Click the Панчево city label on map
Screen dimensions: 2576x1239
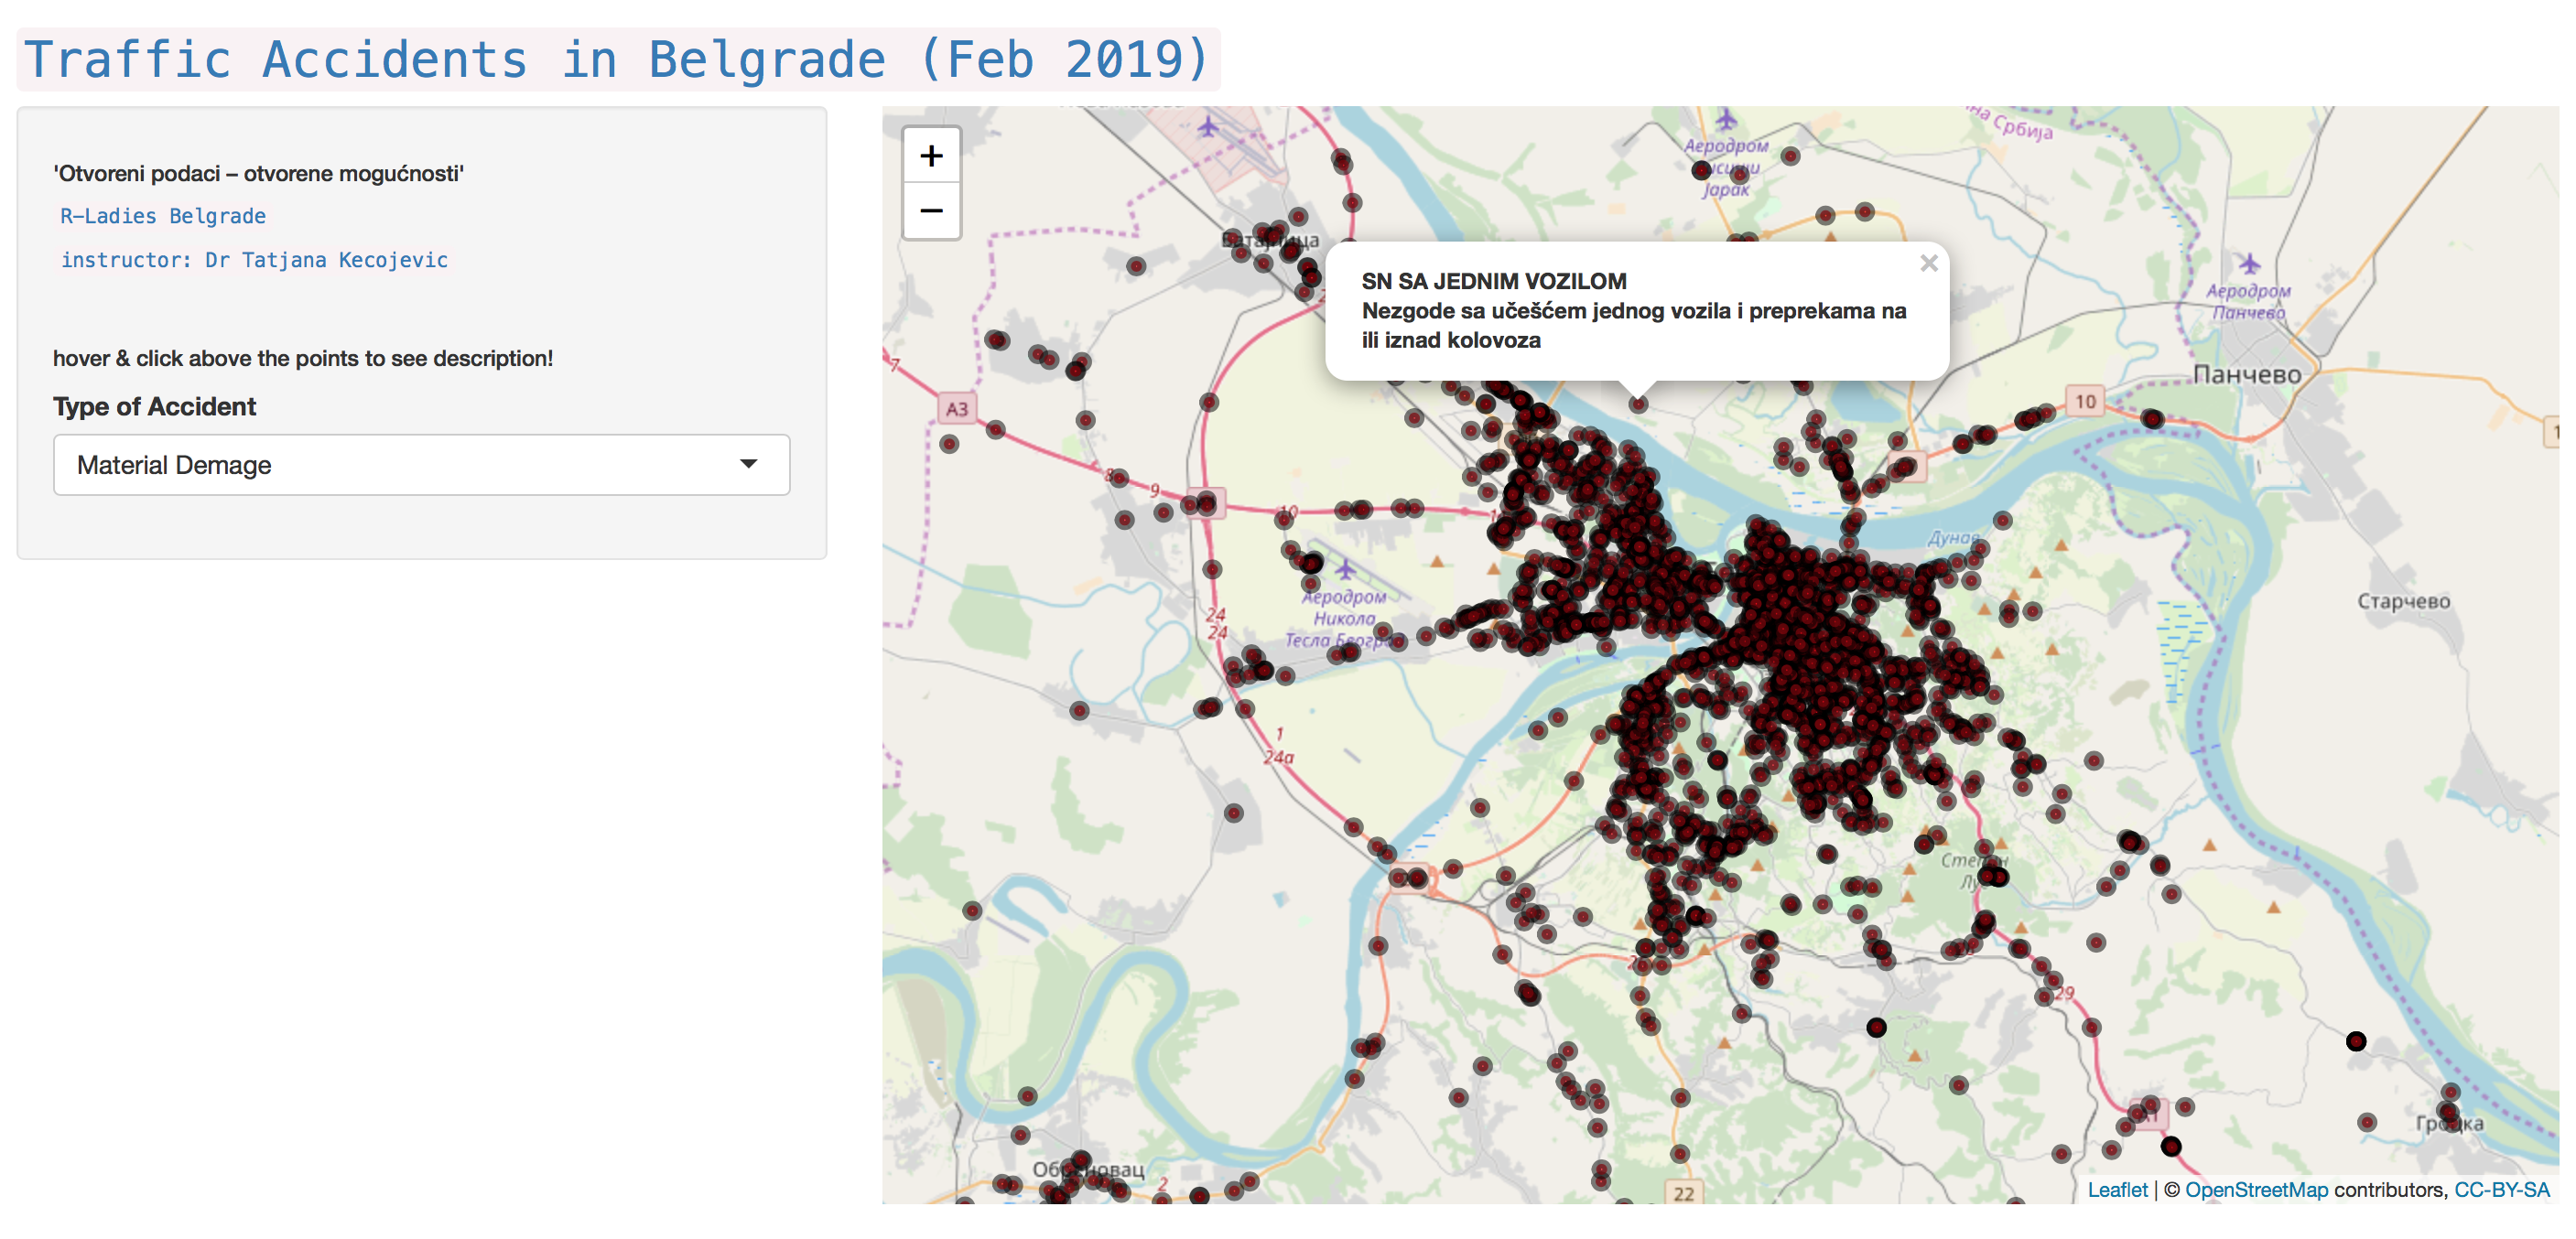(2246, 375)
